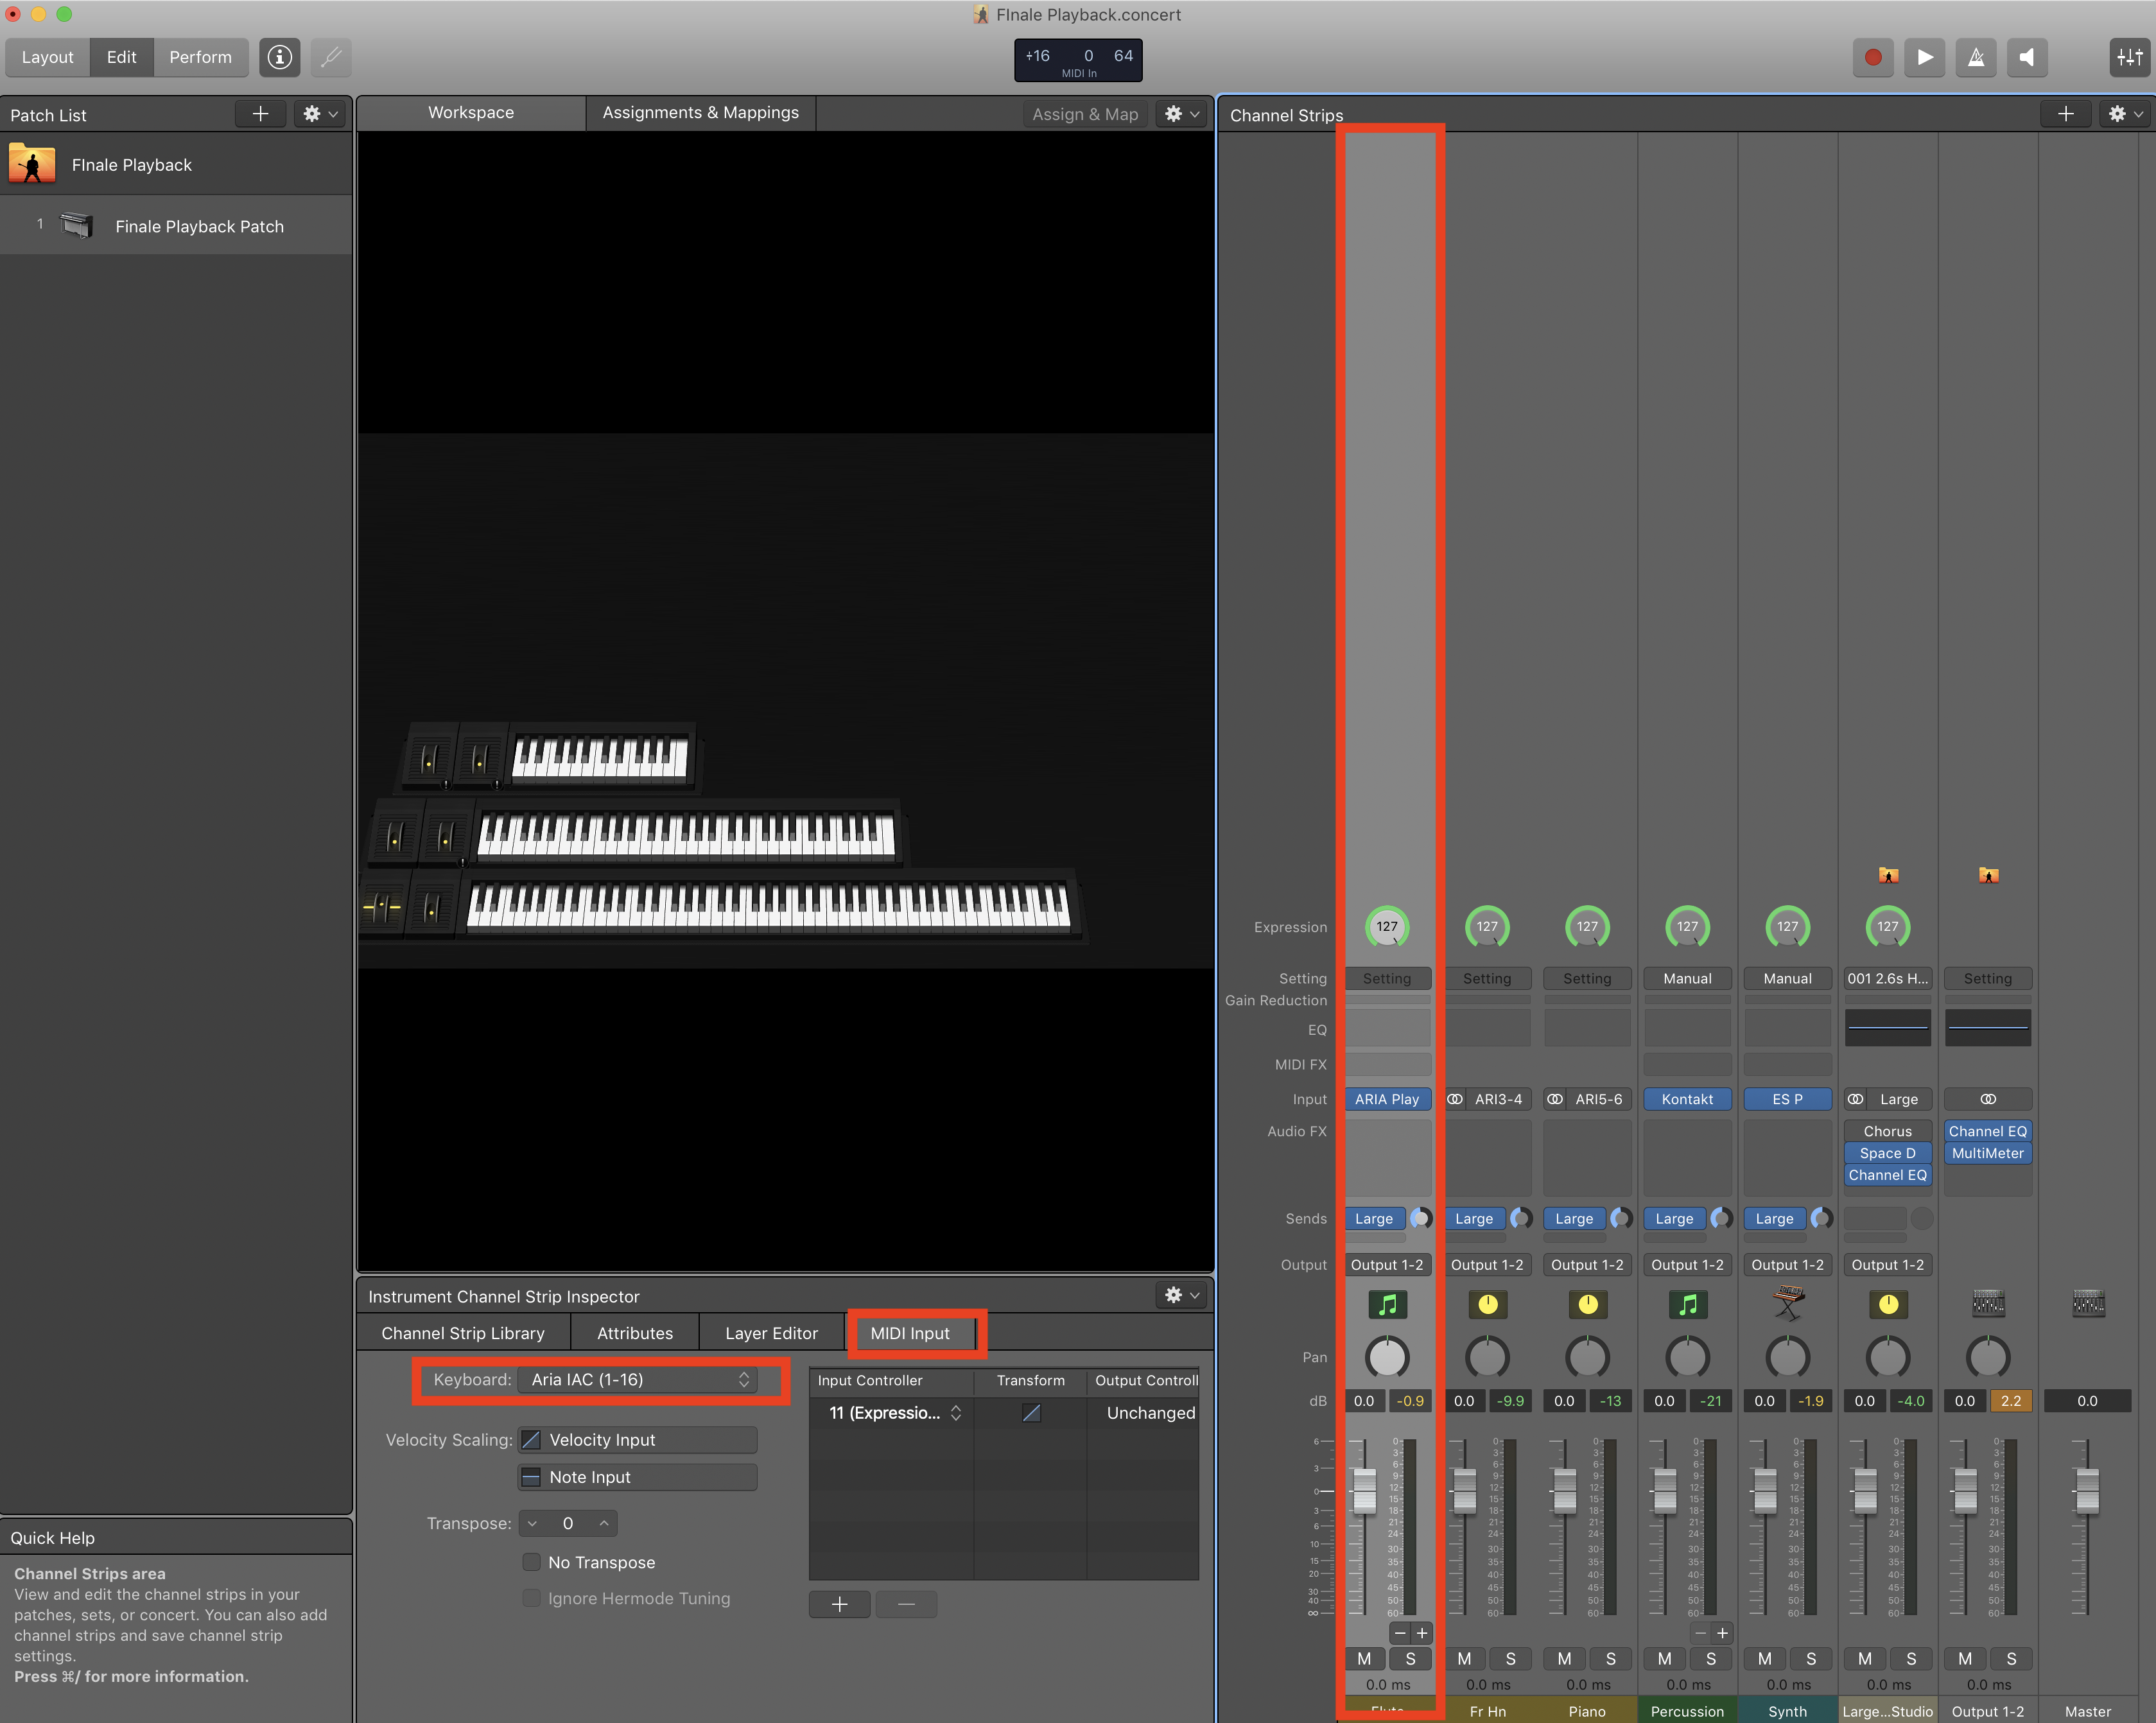
Task: Increase Transpose with up stepper arrow
Action: click(x=604, y=1523)
